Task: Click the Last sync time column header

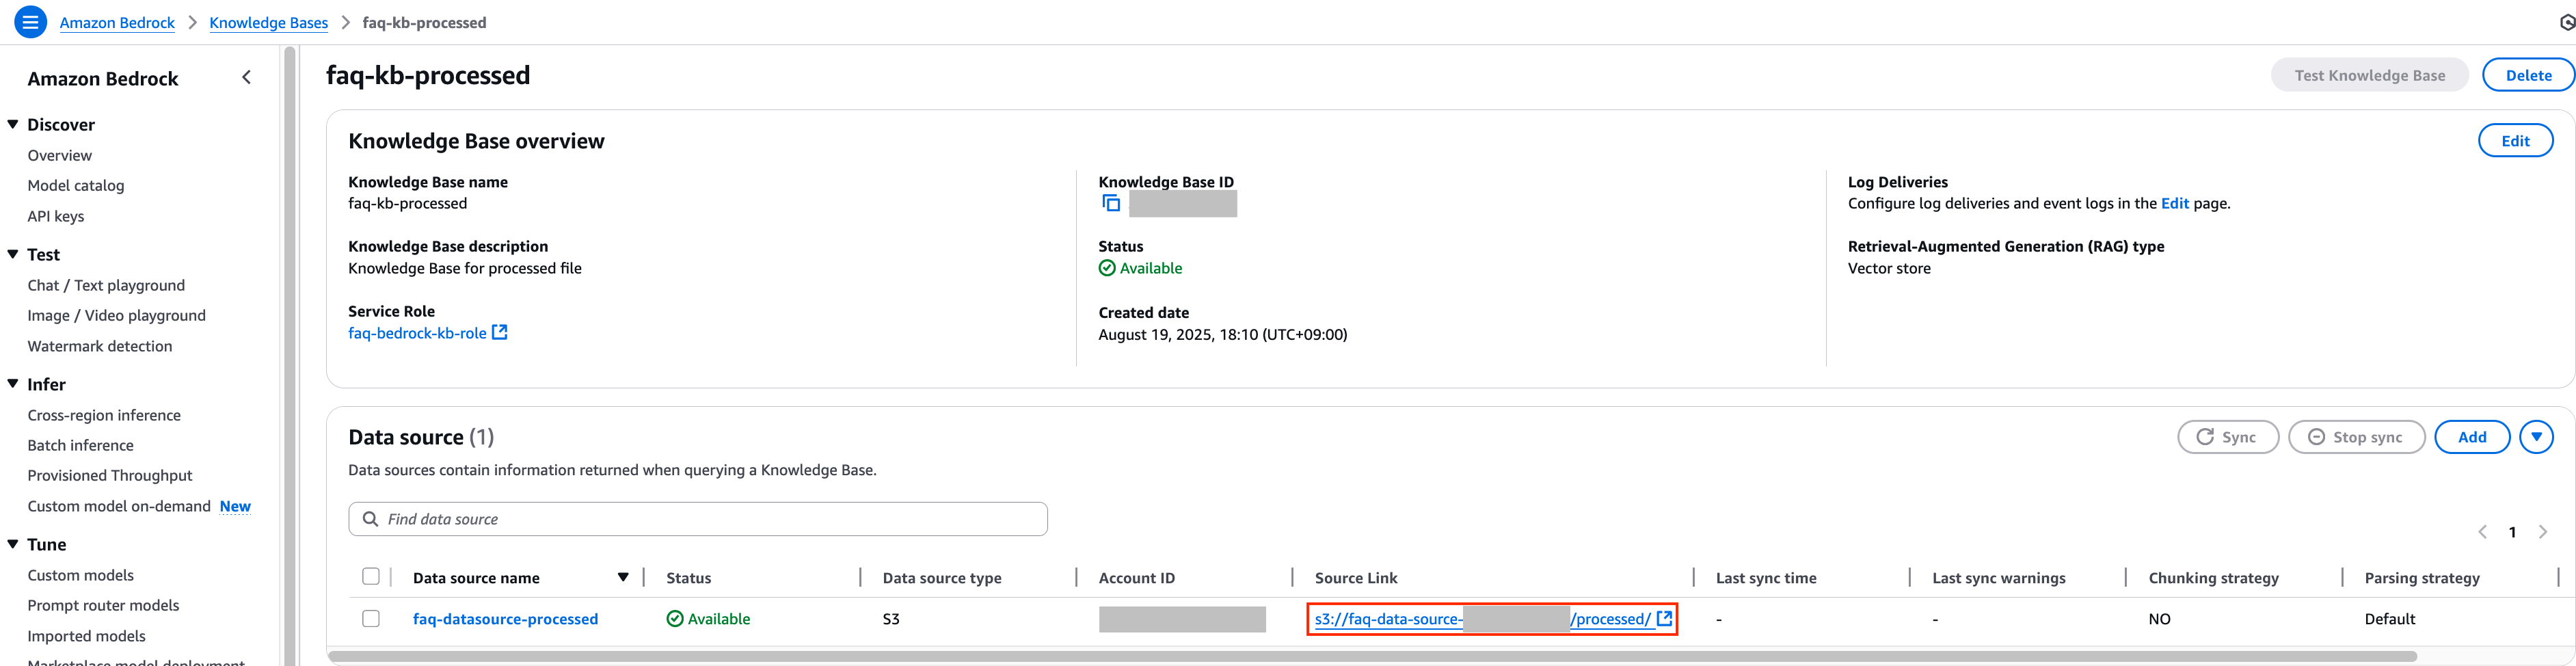Action: coord(1766,578)
